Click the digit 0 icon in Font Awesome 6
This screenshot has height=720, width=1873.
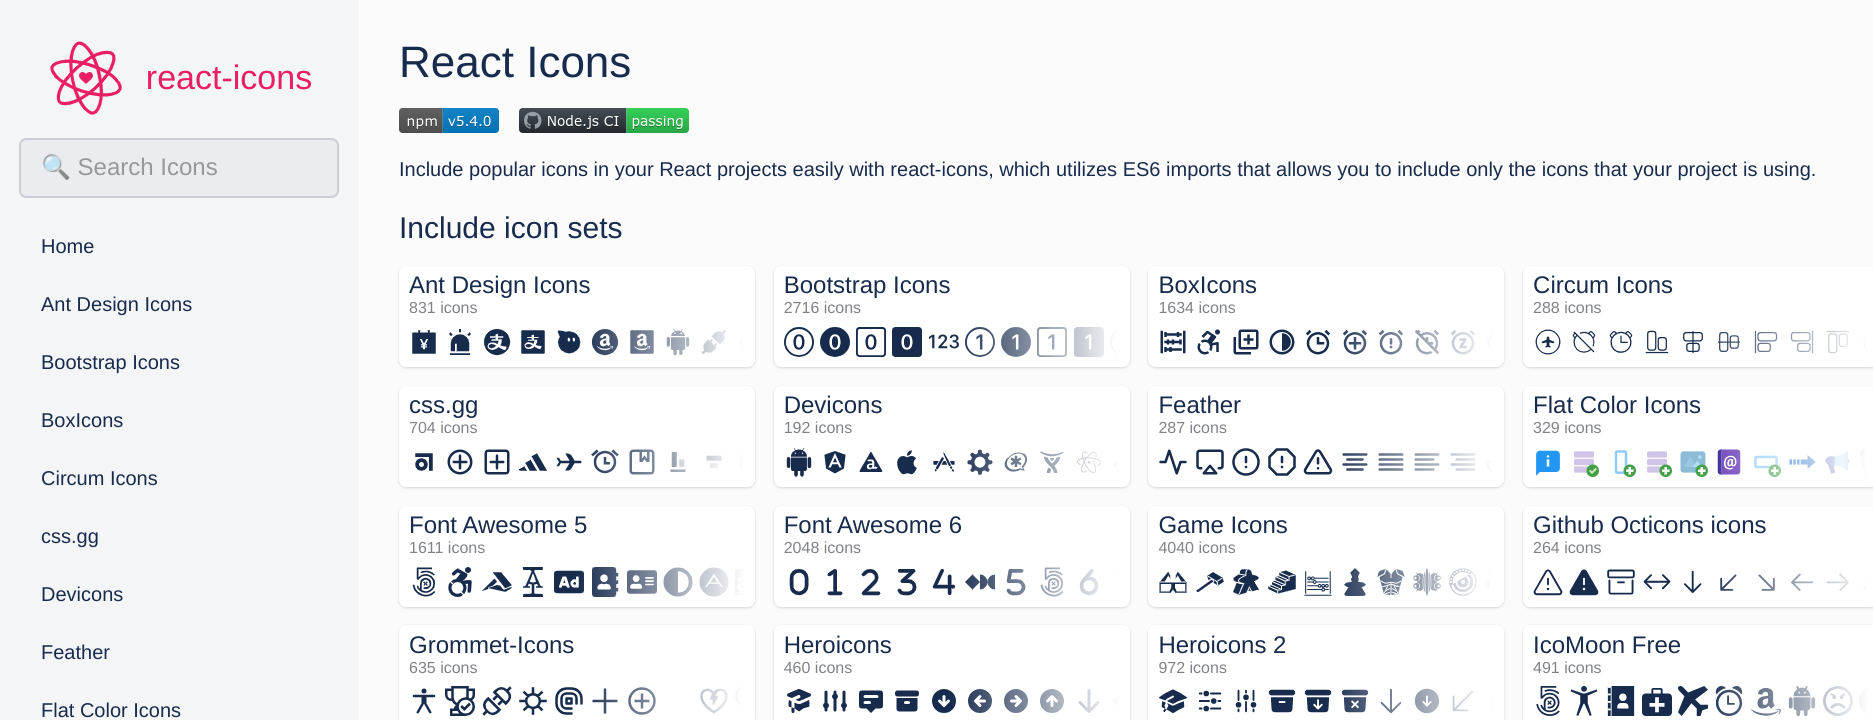pyautogui.click(x=799, y=582)
